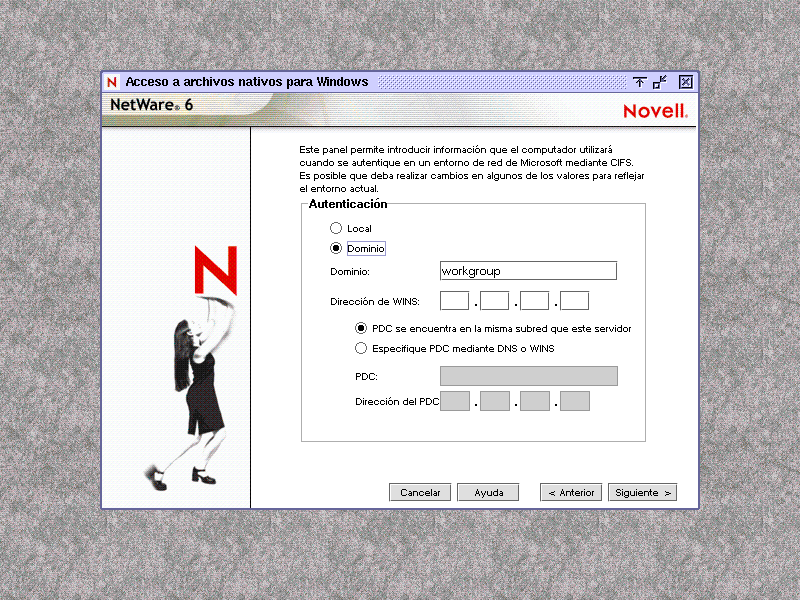Click the restore window icon in the title bar
800x600 pixels.
pyautogui.click(x=658, y=82)
